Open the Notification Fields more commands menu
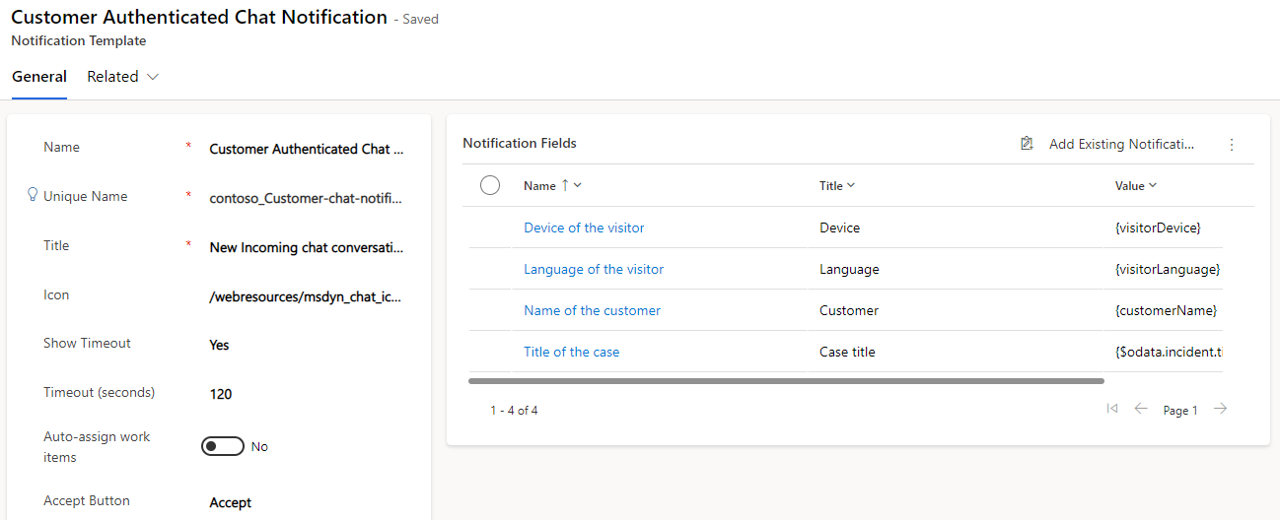 pos(1232,144)
